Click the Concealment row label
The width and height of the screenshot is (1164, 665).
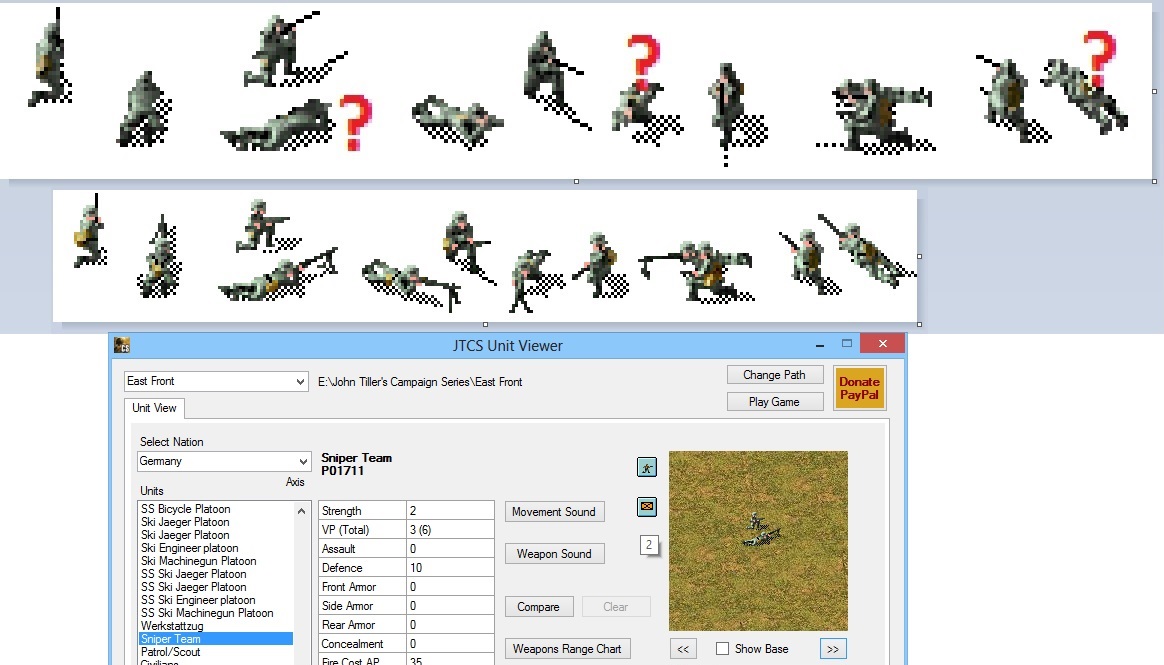click(x=362, y=644)
